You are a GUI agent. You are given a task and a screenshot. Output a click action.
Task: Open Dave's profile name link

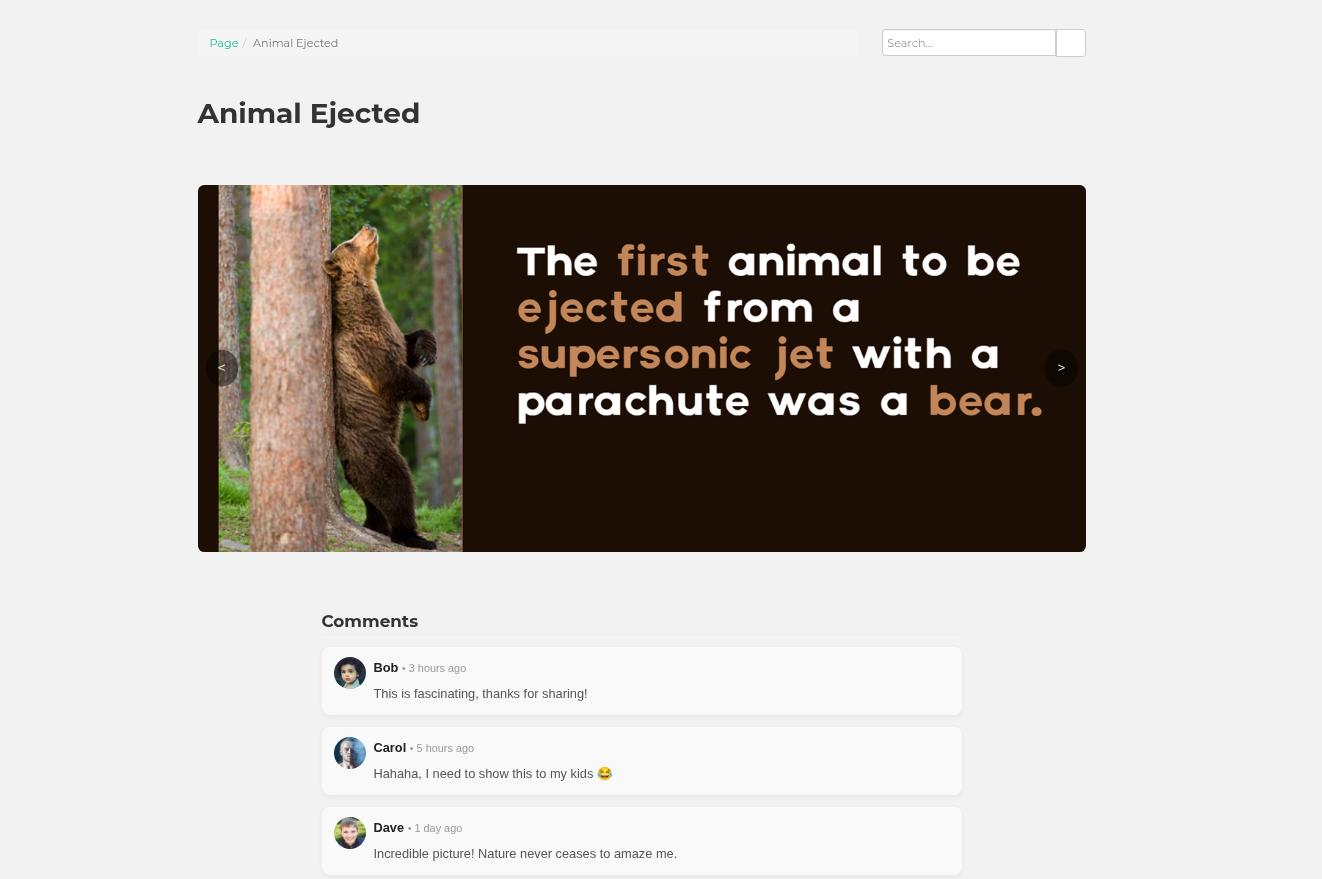(x=389, y=827)
